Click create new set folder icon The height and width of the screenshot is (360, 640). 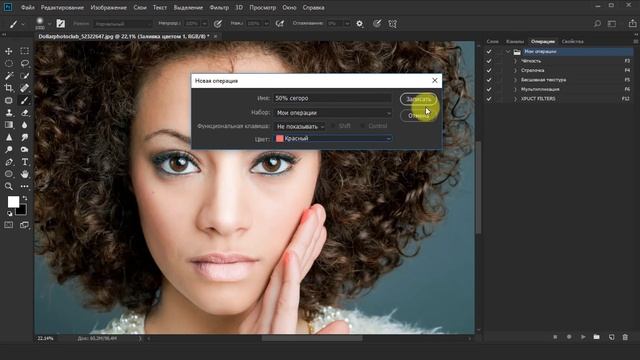(597, 337)
